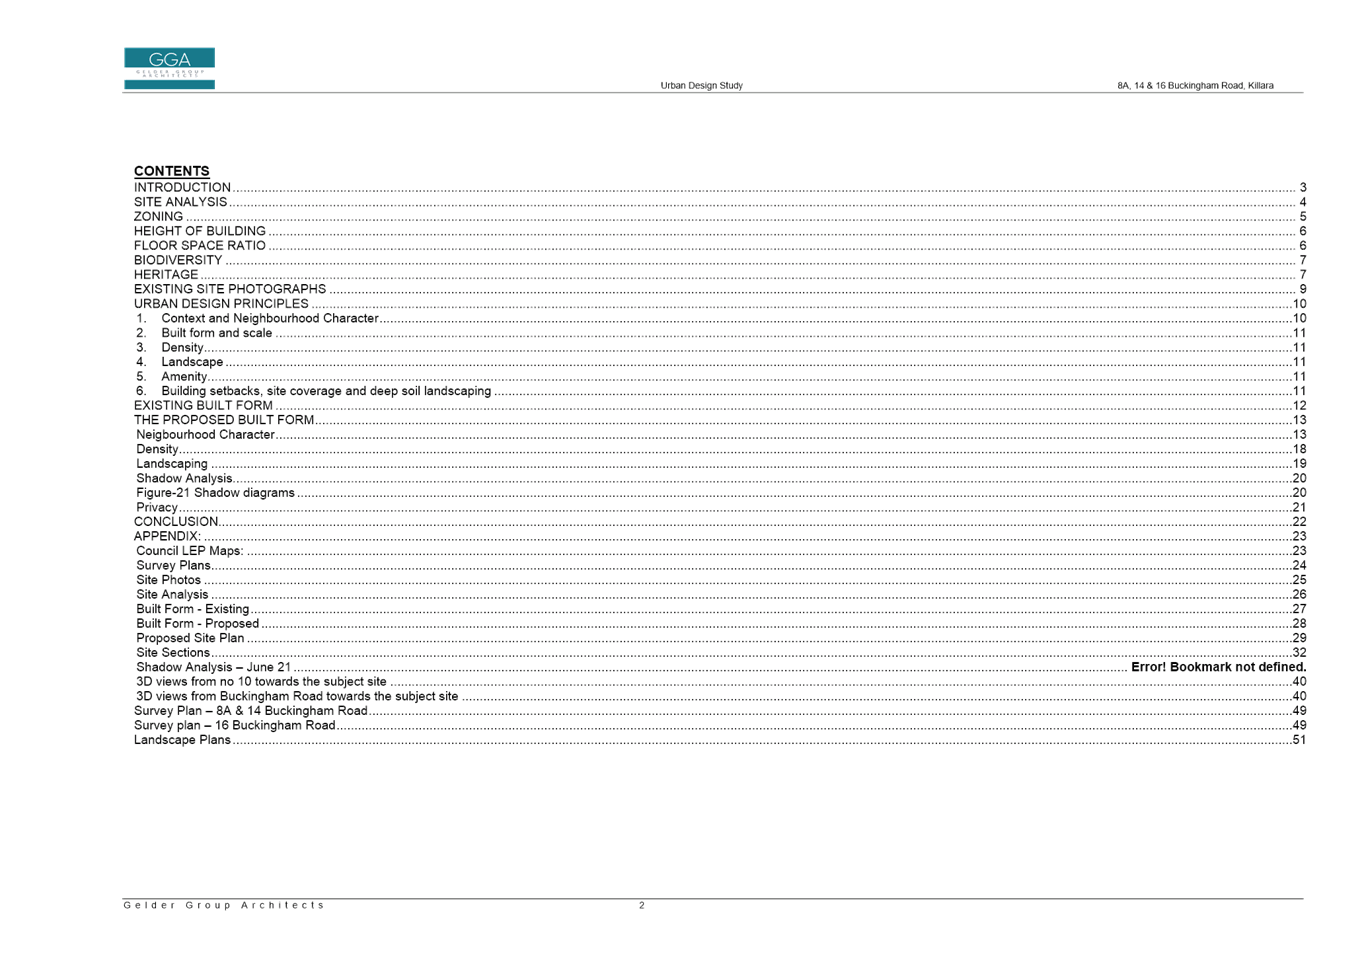Image resolution: width=1366 pixels, height=966 pixels.
Task: Open Figure 21 Shadow diagrams entry
Action: [x=215, y=493]
